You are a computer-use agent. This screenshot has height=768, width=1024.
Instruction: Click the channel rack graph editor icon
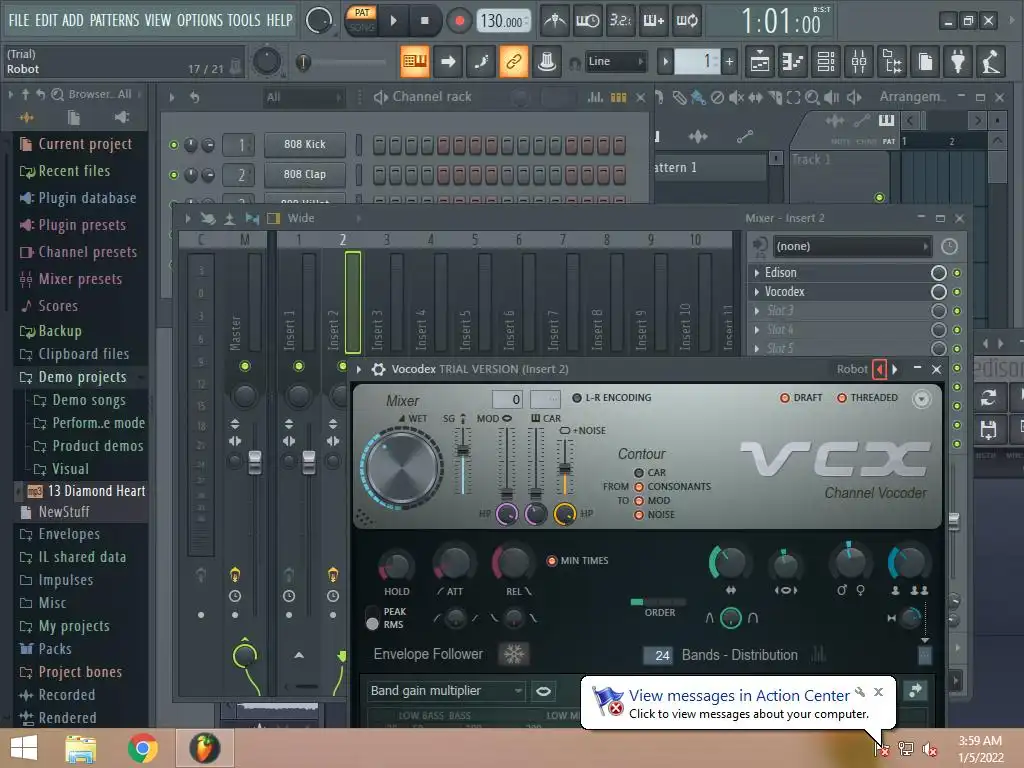click(595, 97)
